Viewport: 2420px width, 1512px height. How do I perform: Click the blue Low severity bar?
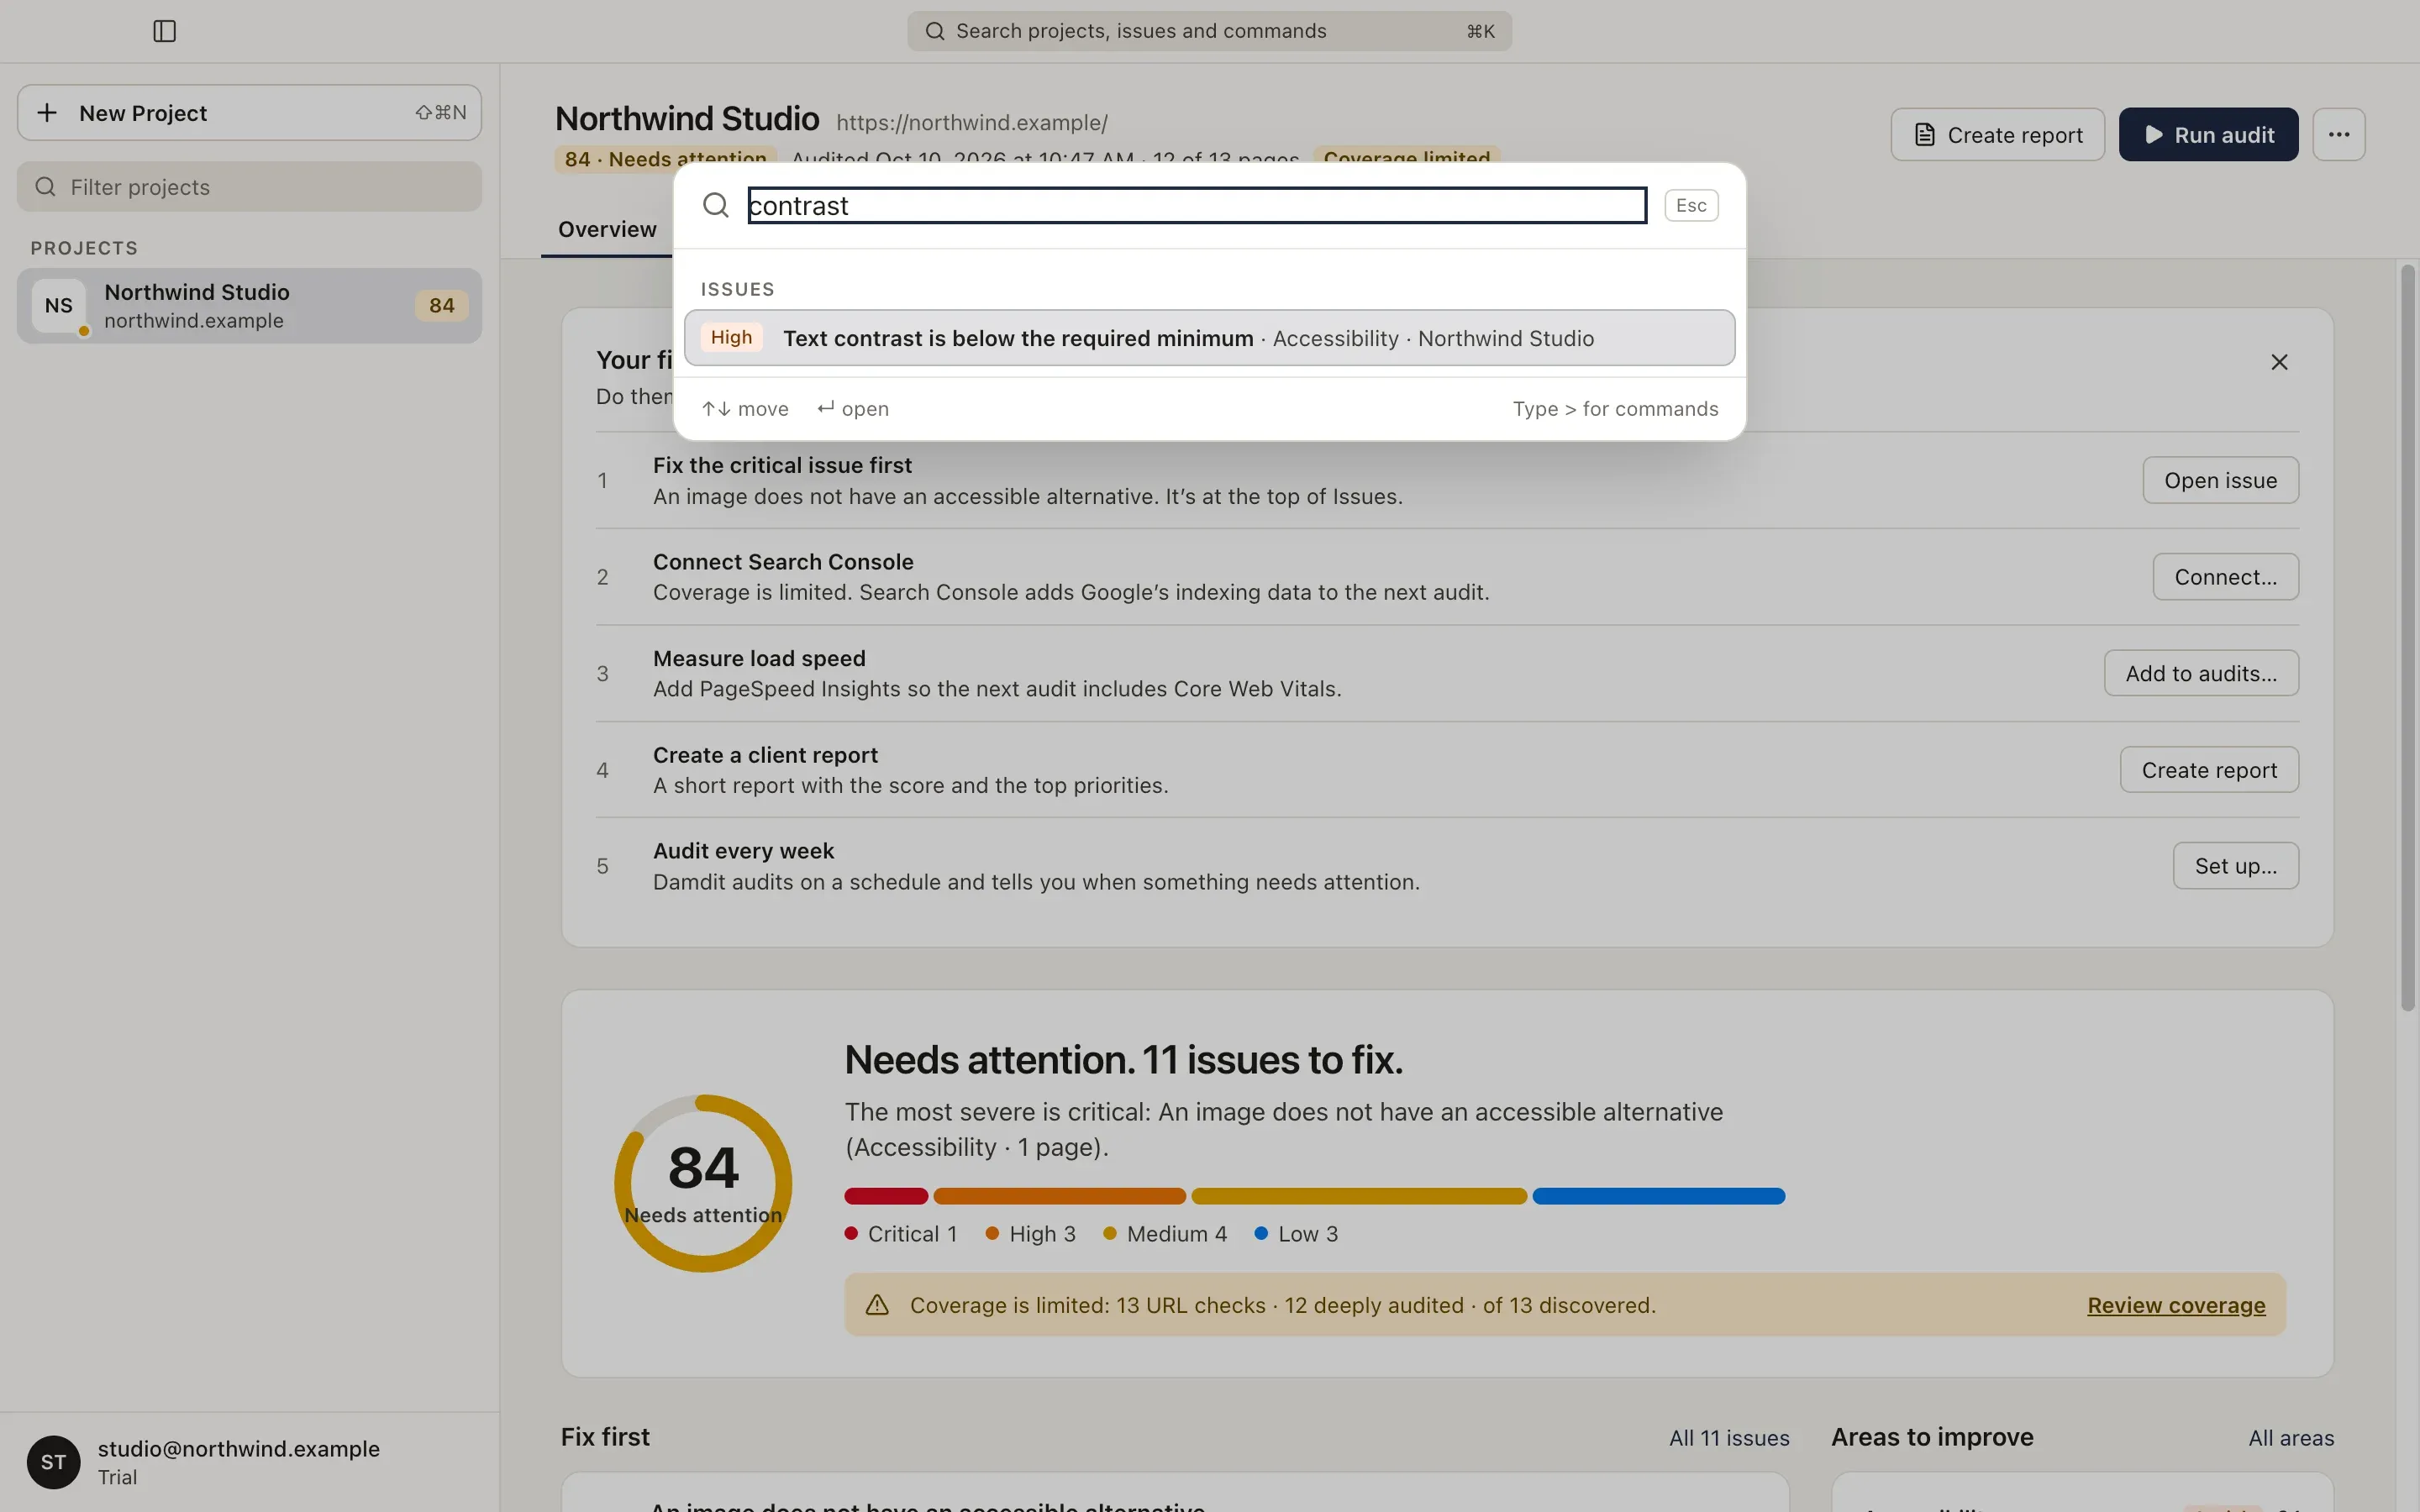(1658, 1196)
